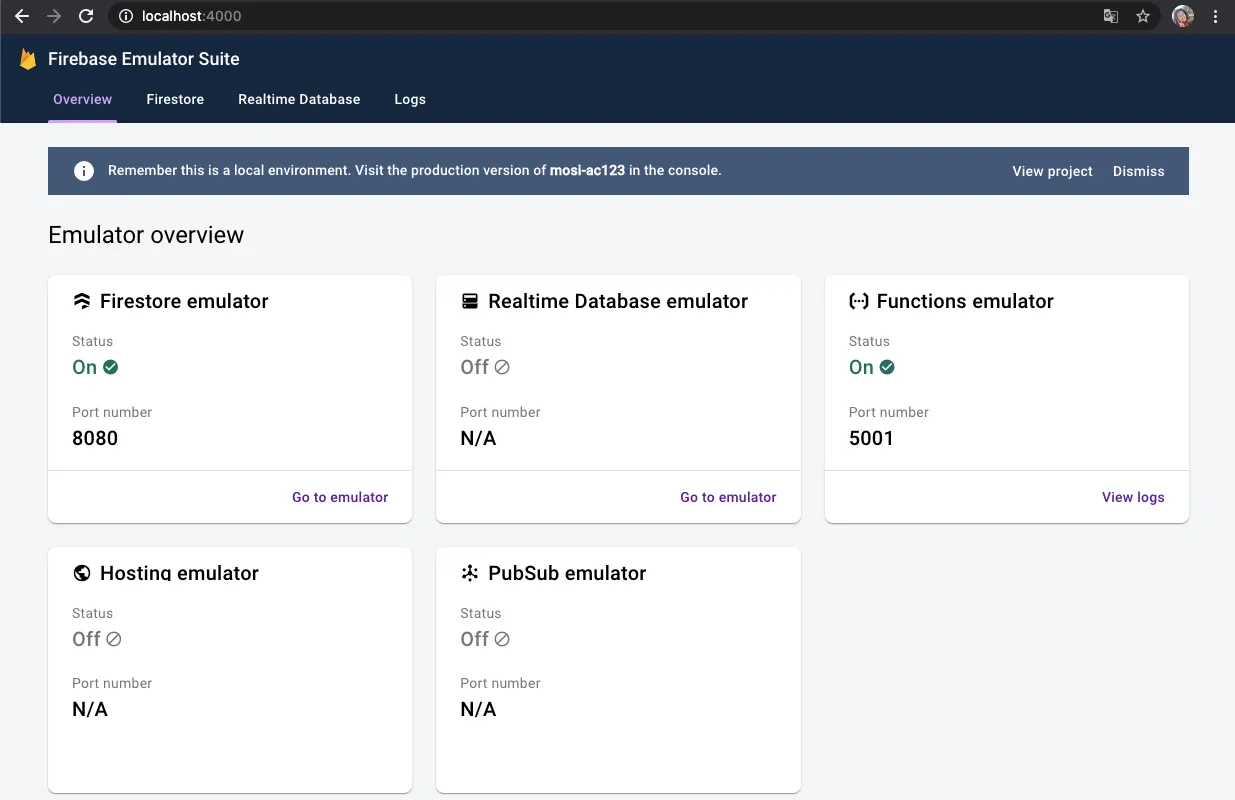This screenshot has height=800, width=1235.
Task: Bookmark this page with the star icon
Action: pos(1143,16)
